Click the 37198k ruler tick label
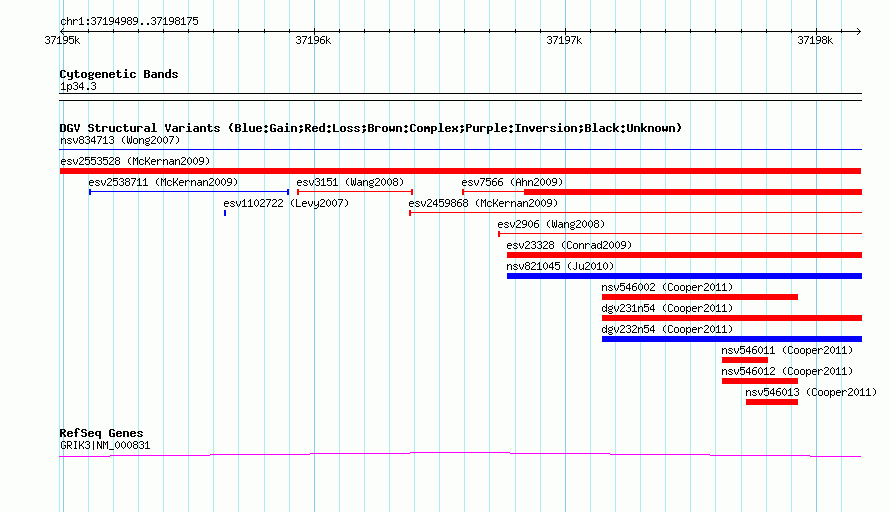Screen dimensions: 890x512 [815, 40]
